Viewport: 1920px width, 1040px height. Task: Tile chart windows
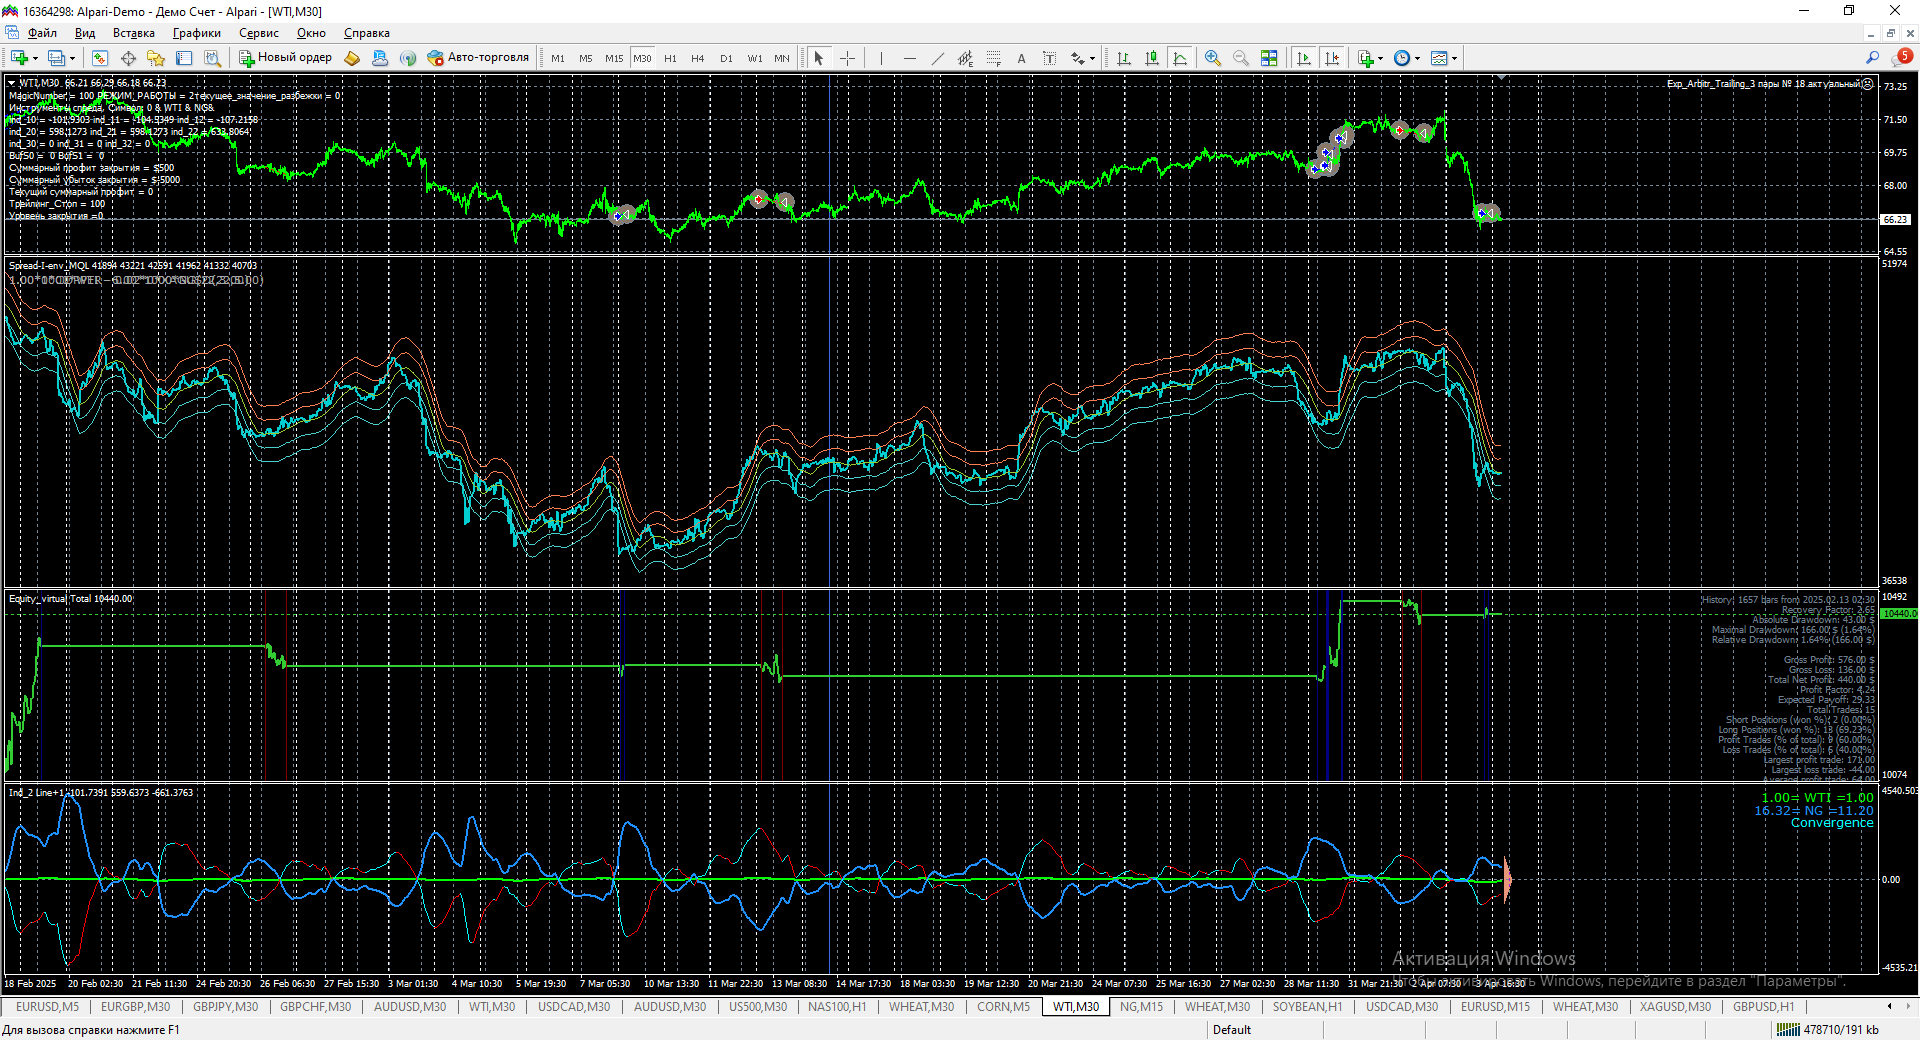coord(1269,58)
